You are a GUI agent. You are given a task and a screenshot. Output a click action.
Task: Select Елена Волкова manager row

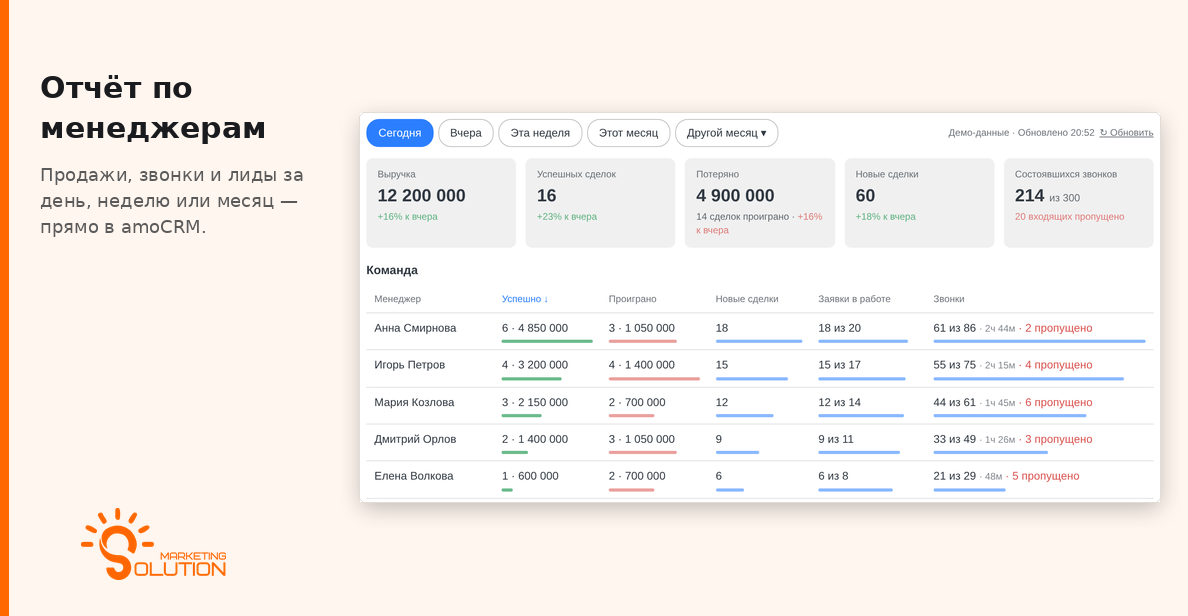tap(760, 480)
